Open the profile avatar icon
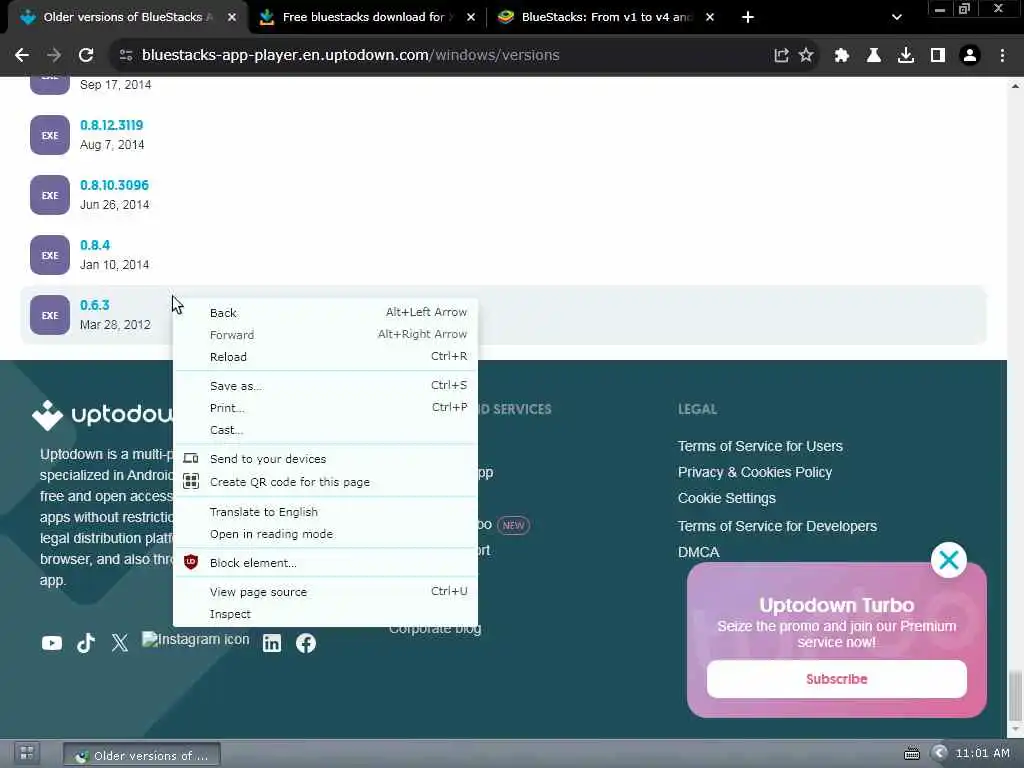 coord(970,56)
